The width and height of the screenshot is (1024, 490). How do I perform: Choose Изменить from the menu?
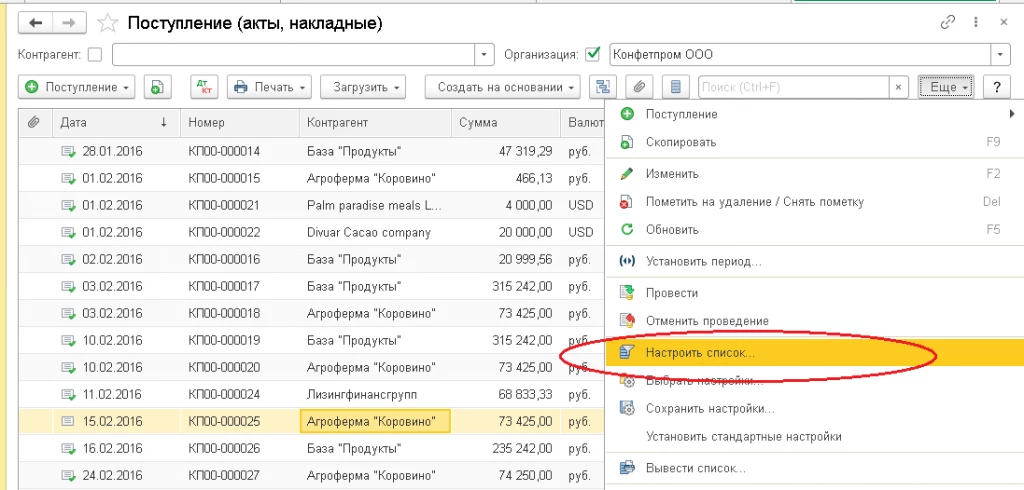click(815, 174)
